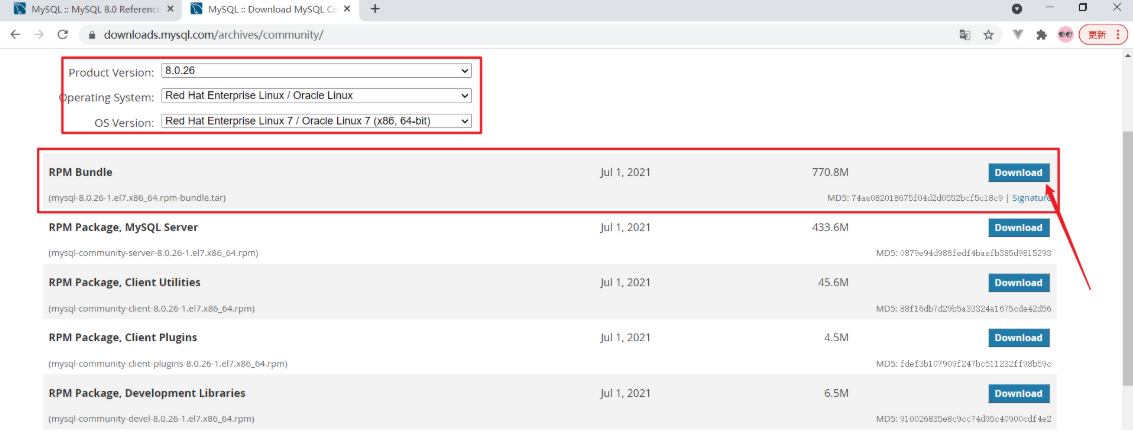The height and width of the screenshot is (440, 1133).
Task: Select 'RPM Package, Client Utilities' title
Action: [x=124, y=282]
